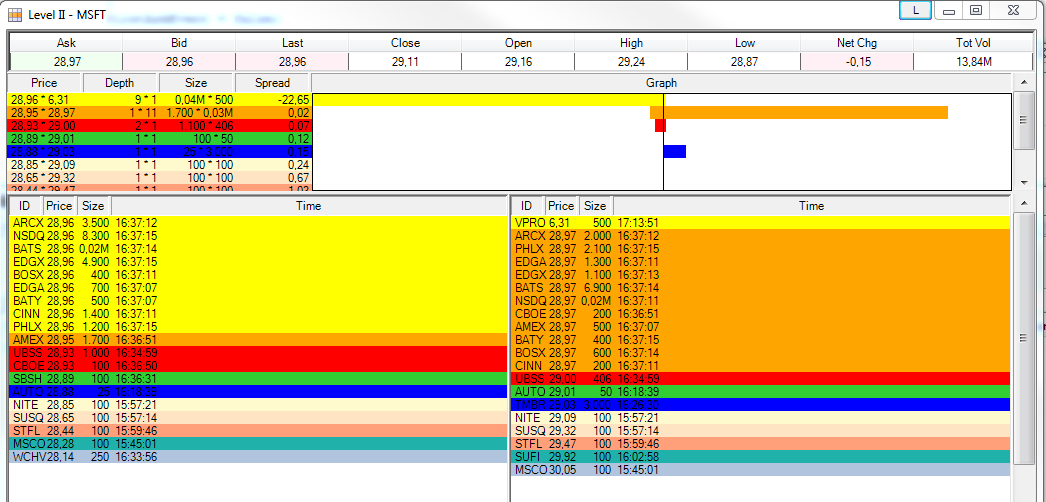Toggle the L link button in title bar

[x=915, y=10]
